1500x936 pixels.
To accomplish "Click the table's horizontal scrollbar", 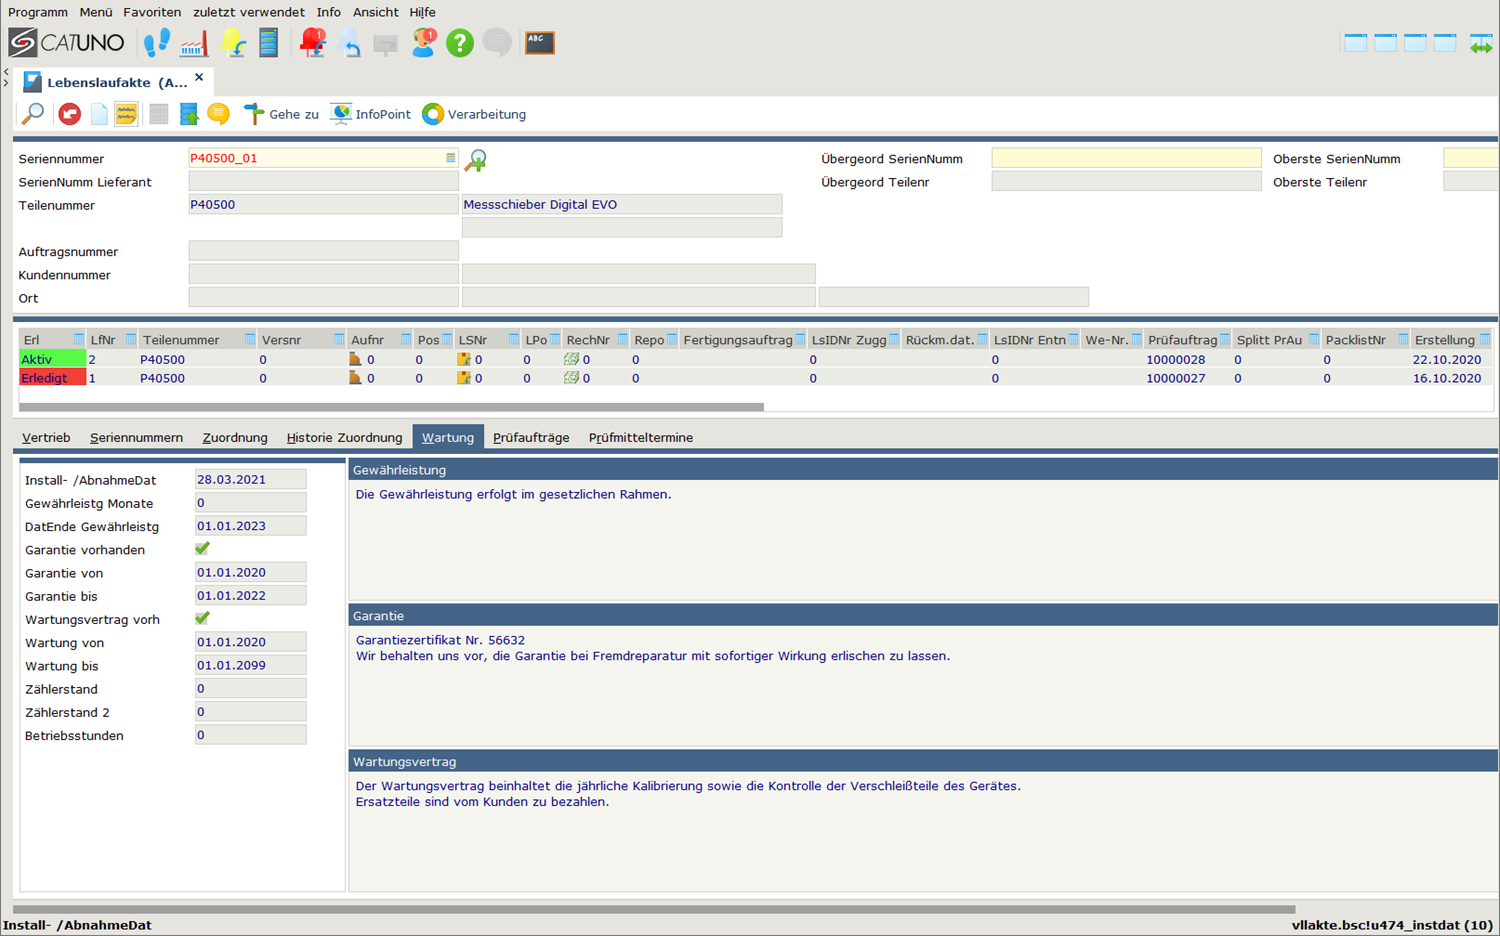I will [x=390, y=407].
